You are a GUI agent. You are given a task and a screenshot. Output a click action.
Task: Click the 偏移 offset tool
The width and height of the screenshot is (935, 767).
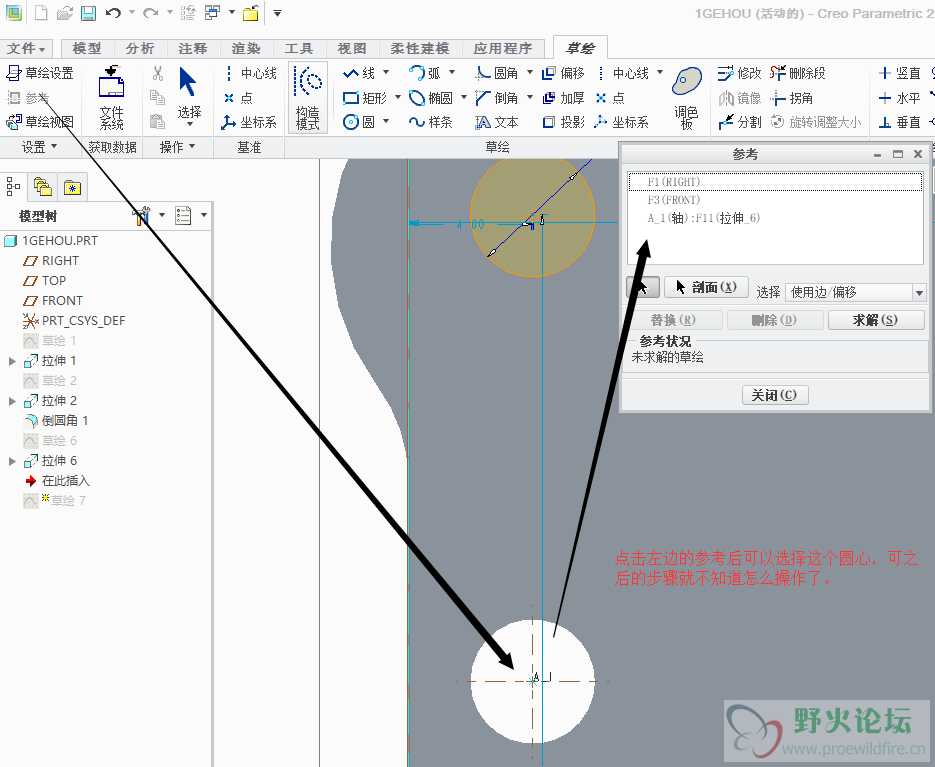point(564,73)
